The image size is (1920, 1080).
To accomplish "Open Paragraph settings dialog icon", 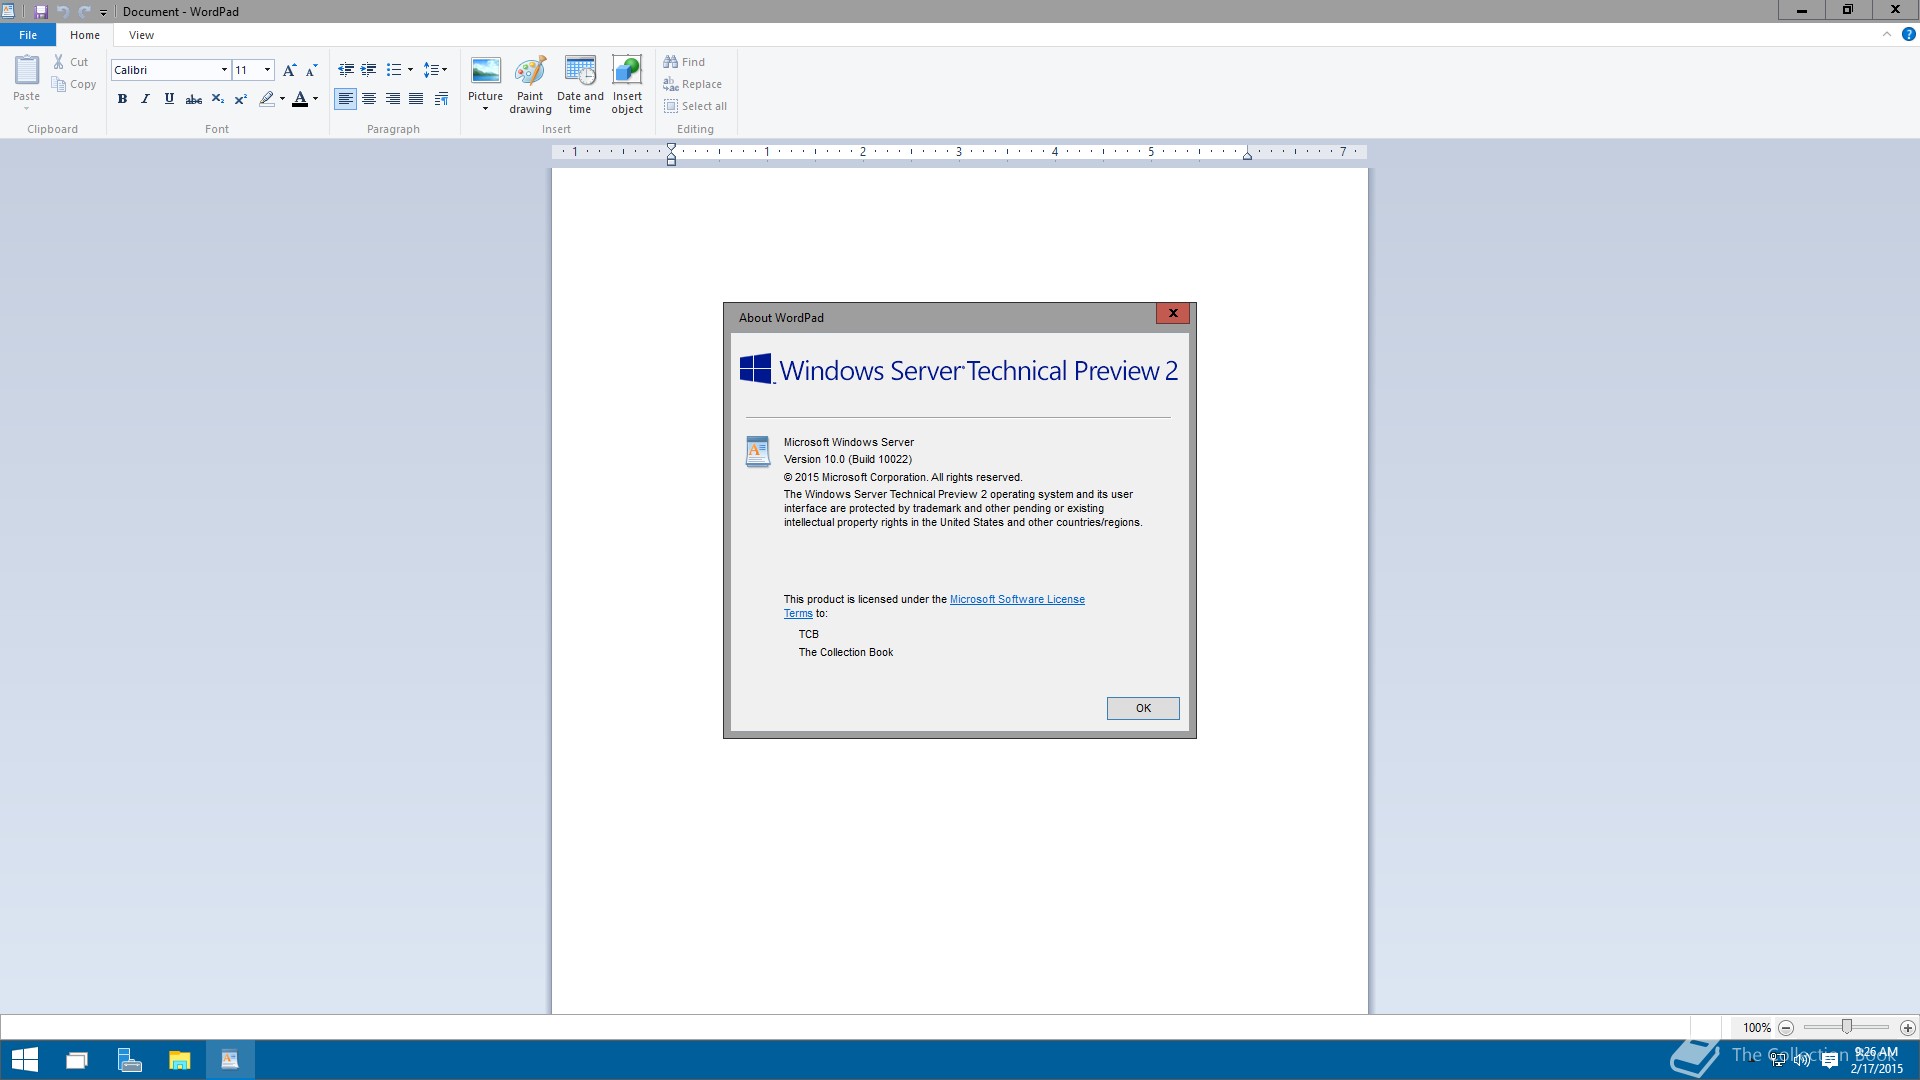I will pyautogui.click(x=441, y=99).
